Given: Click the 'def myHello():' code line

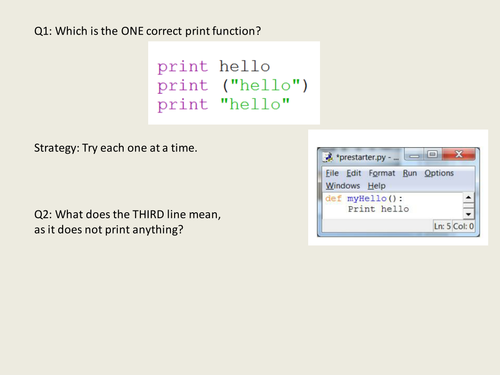Looking at the screenshot, I should pos(364,198).
